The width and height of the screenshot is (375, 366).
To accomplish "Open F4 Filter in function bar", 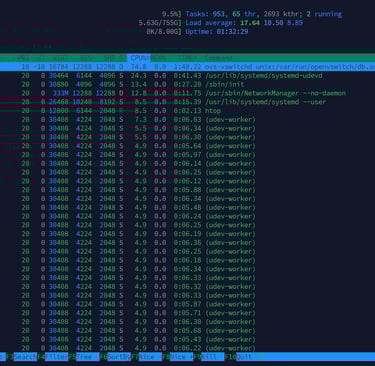I will coord(52,357).
